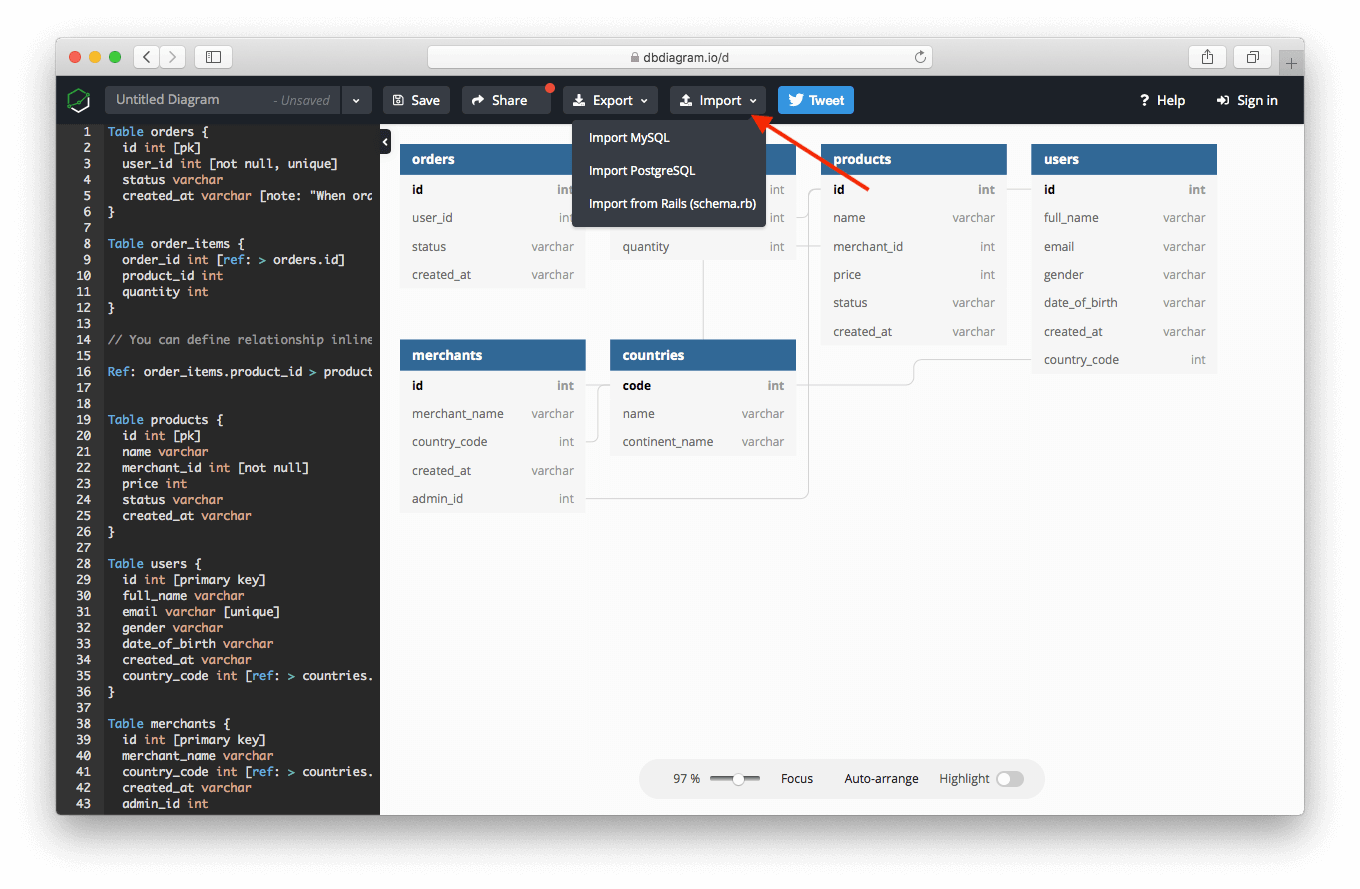
Task: Choose Import PostgreSQL from menu
Action: coord(642,171)
